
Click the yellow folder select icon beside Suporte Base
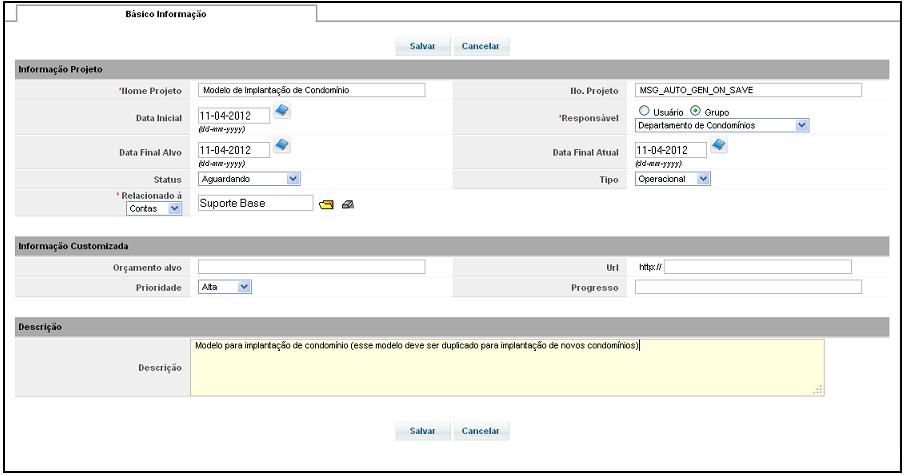pyautogui.click(x=326, y=204)
